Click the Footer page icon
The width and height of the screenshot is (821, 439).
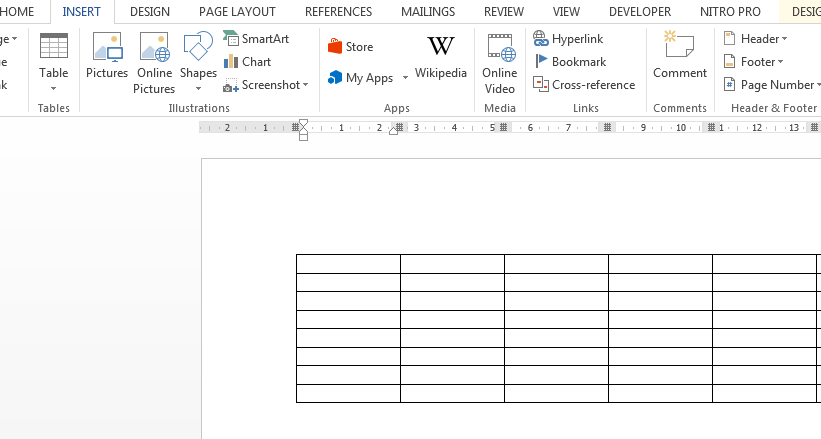coord(729,62)
